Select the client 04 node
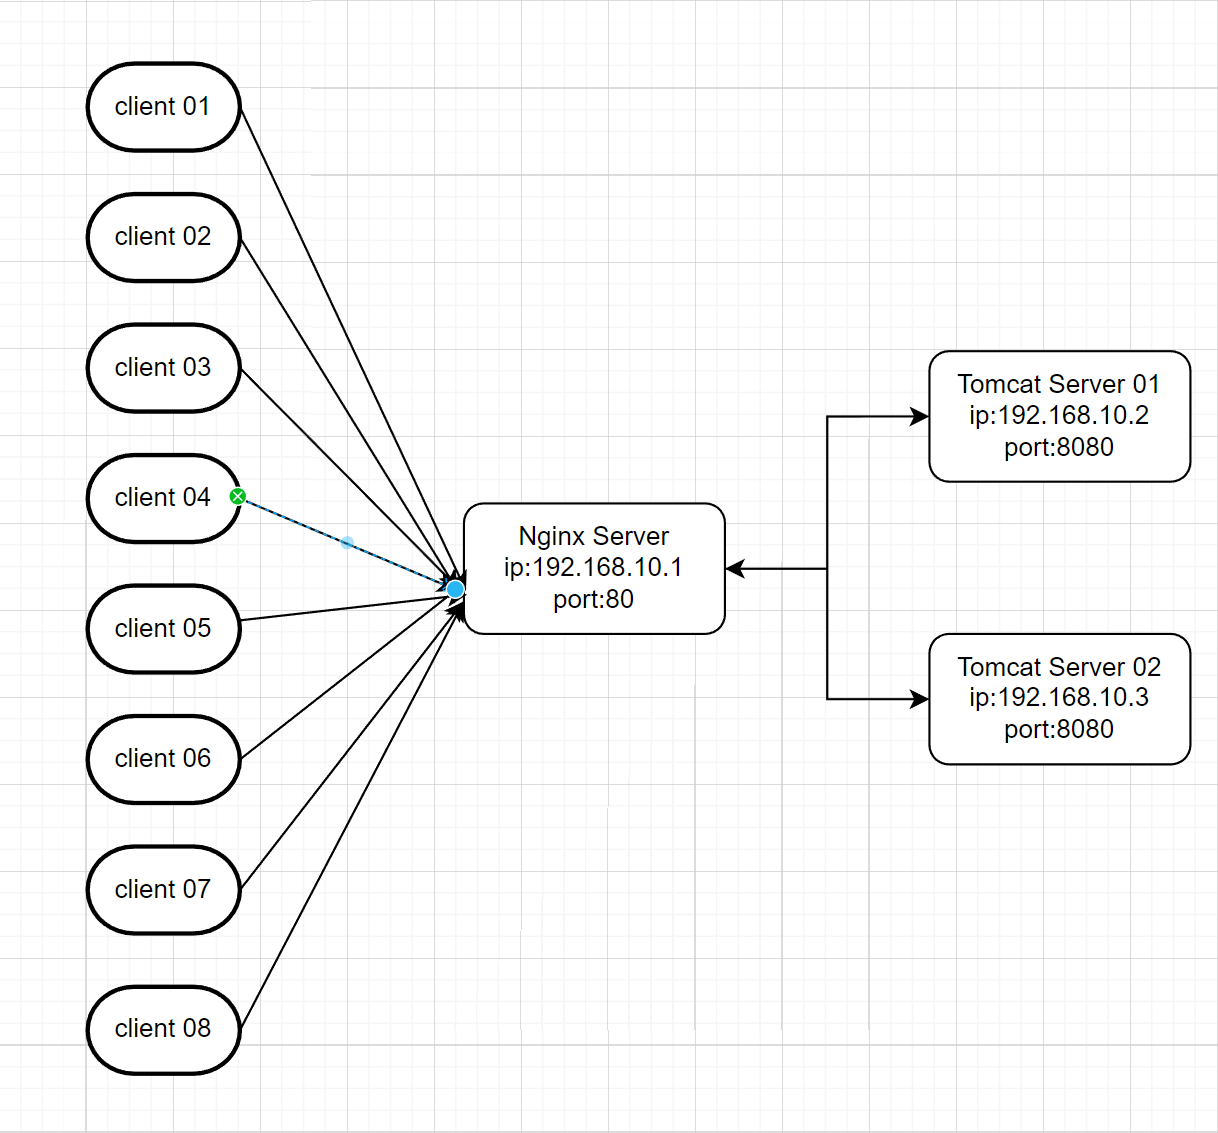 pos(163,498)
